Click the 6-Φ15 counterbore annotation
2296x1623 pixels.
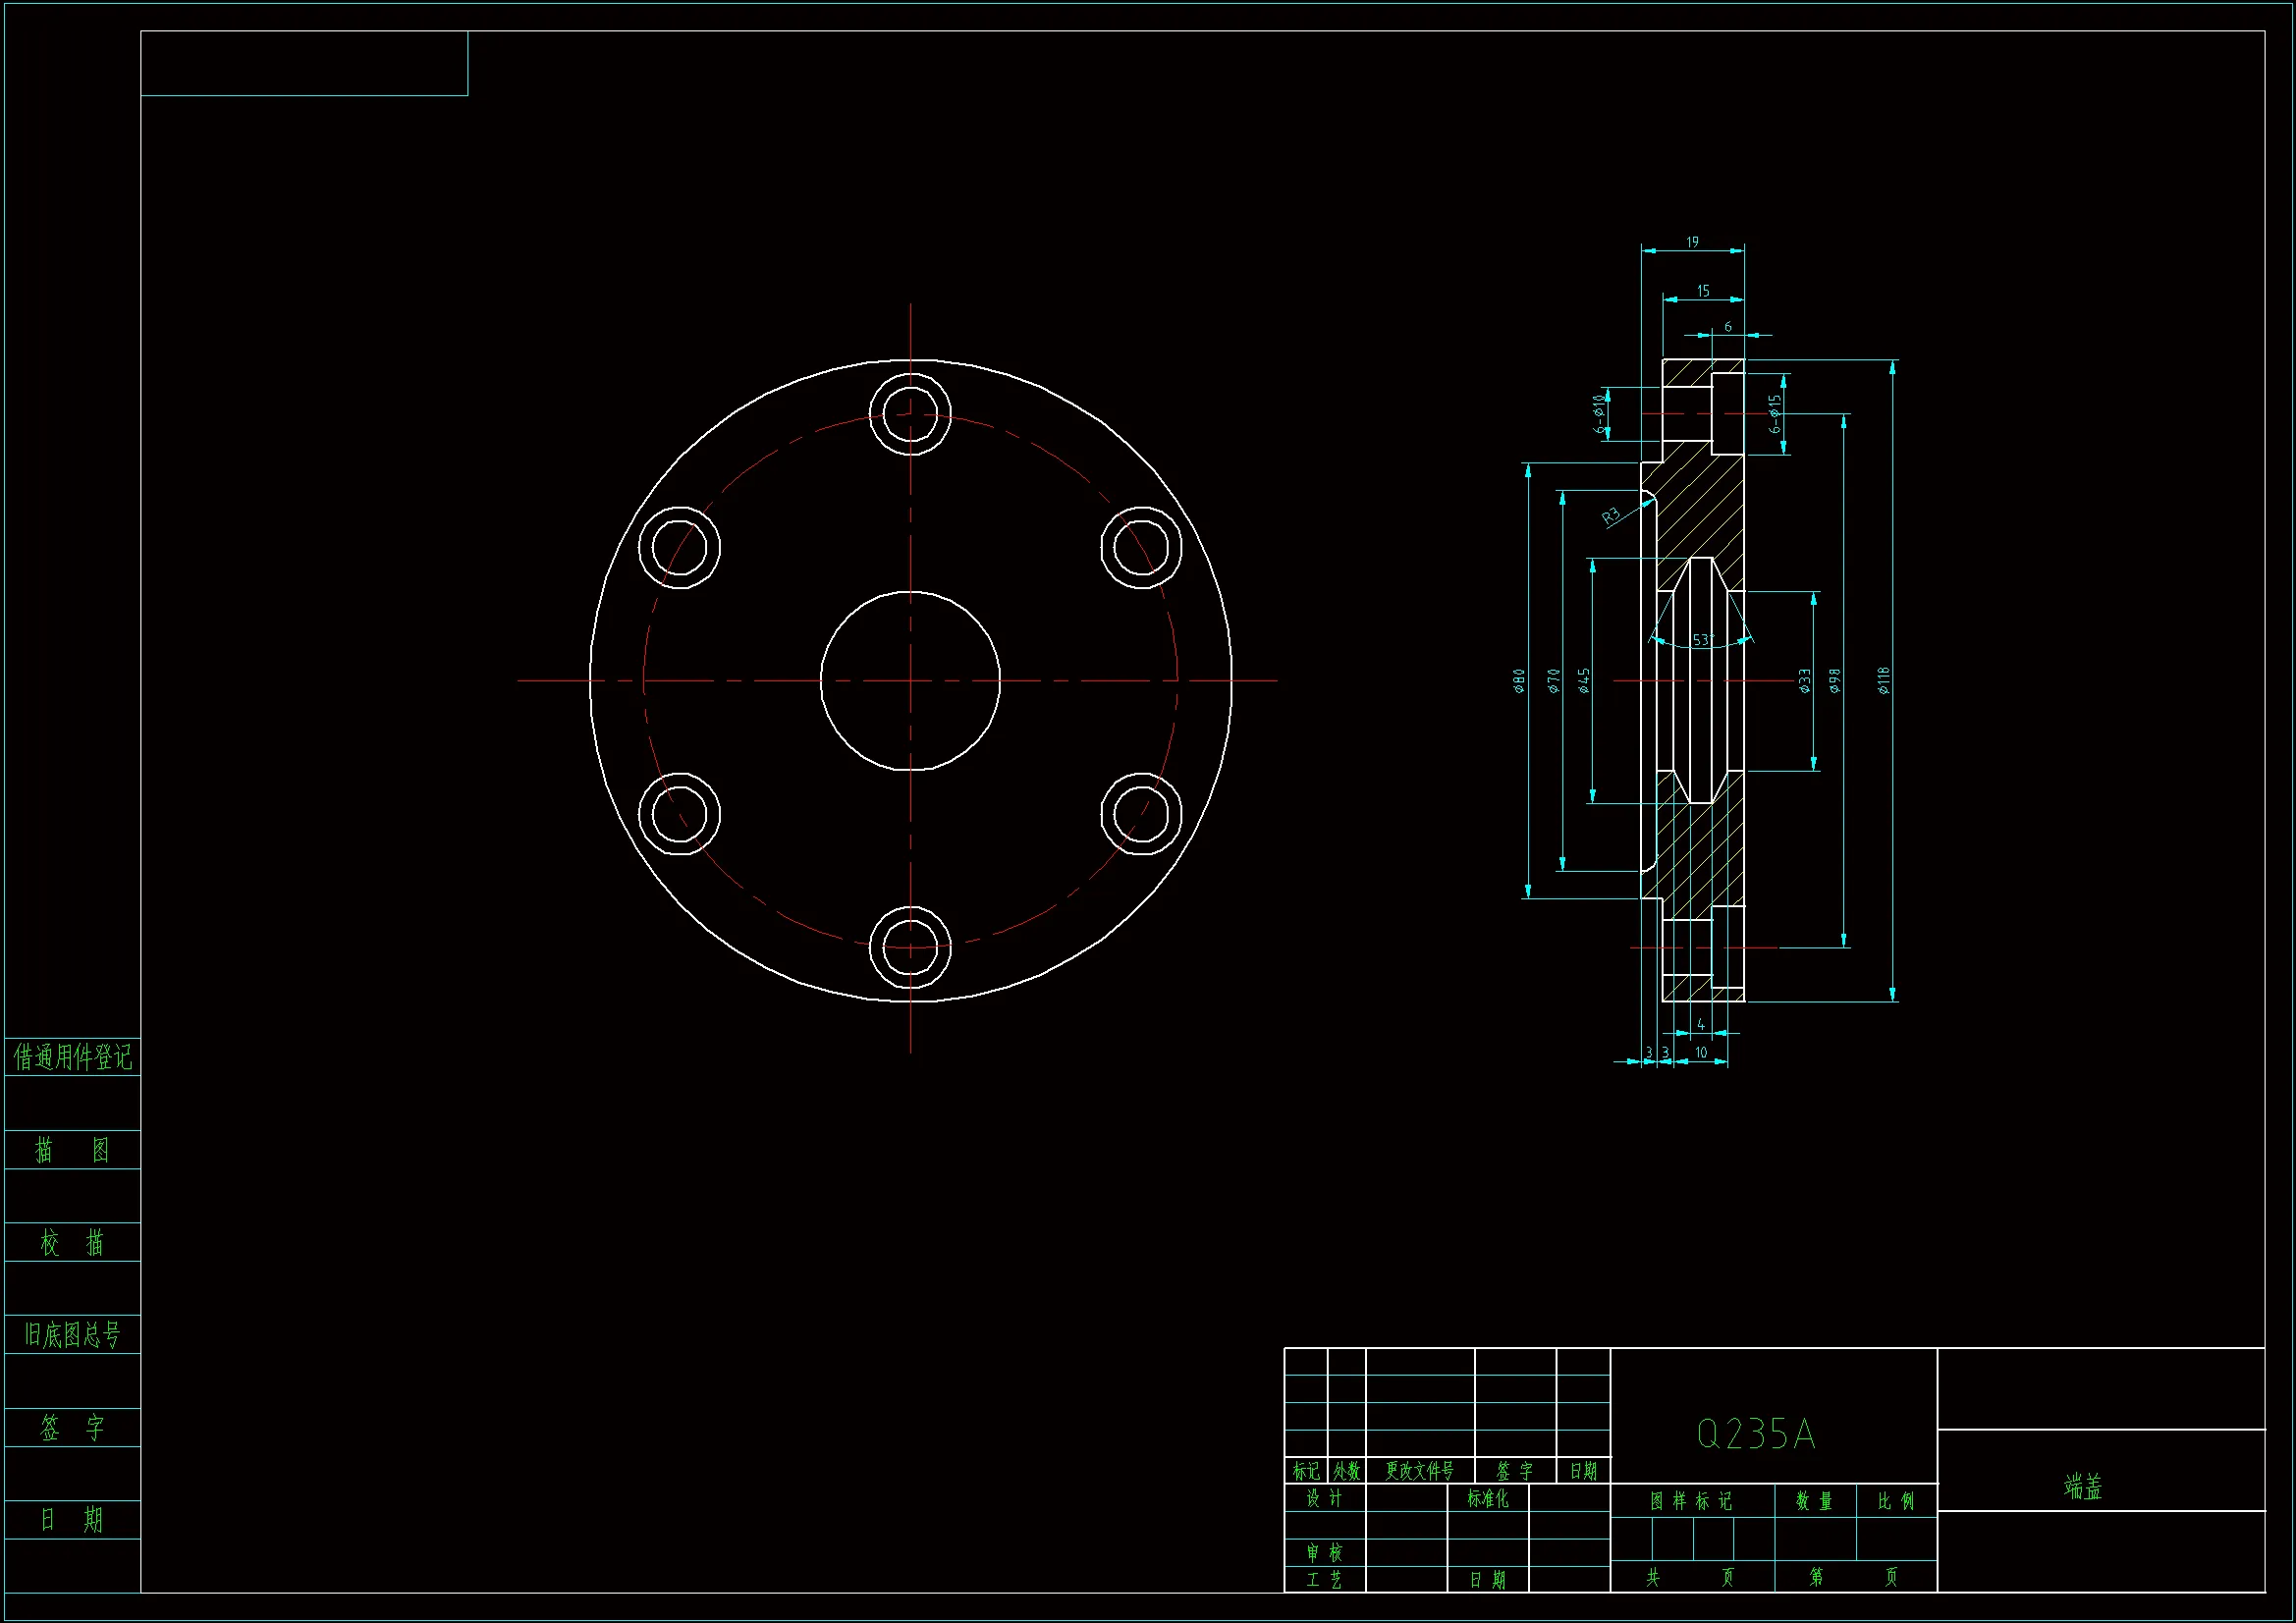pos(1775,413)
